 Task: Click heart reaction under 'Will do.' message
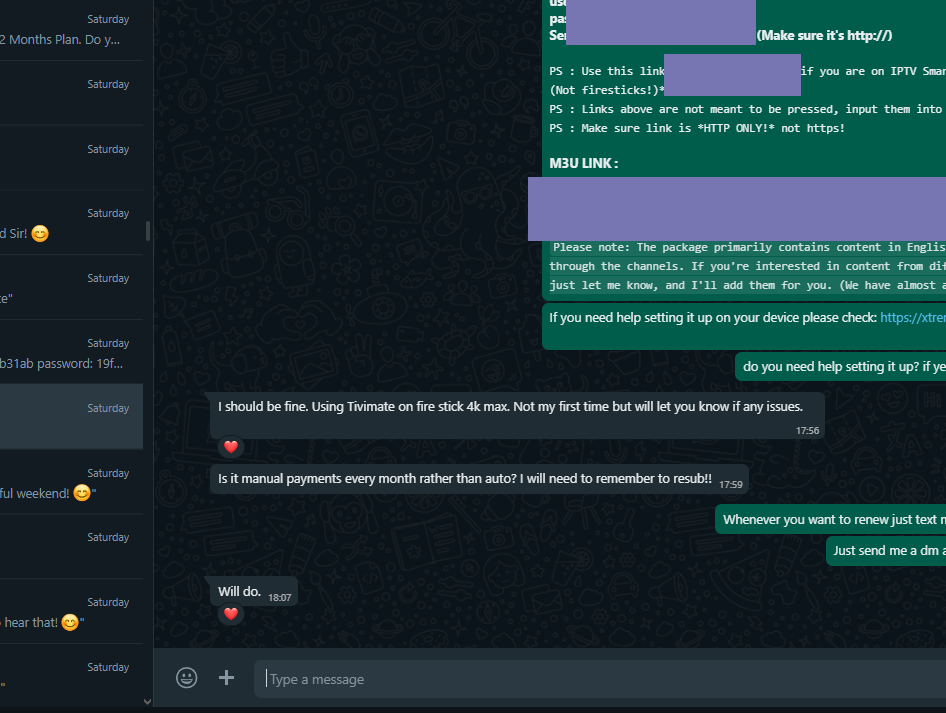click(x=230, y=614)
